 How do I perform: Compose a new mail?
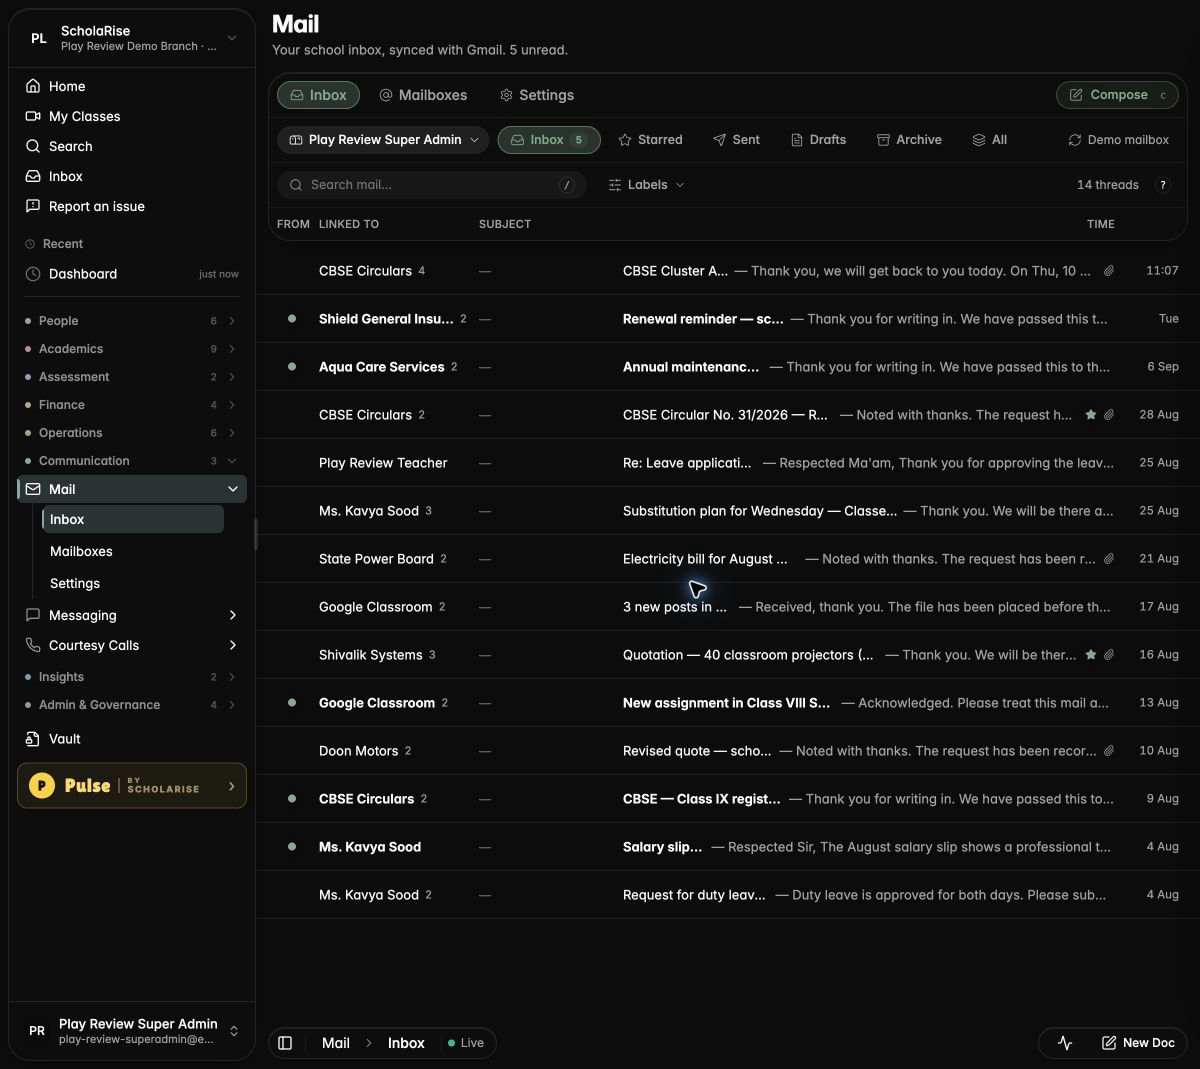coord(1117,95)
